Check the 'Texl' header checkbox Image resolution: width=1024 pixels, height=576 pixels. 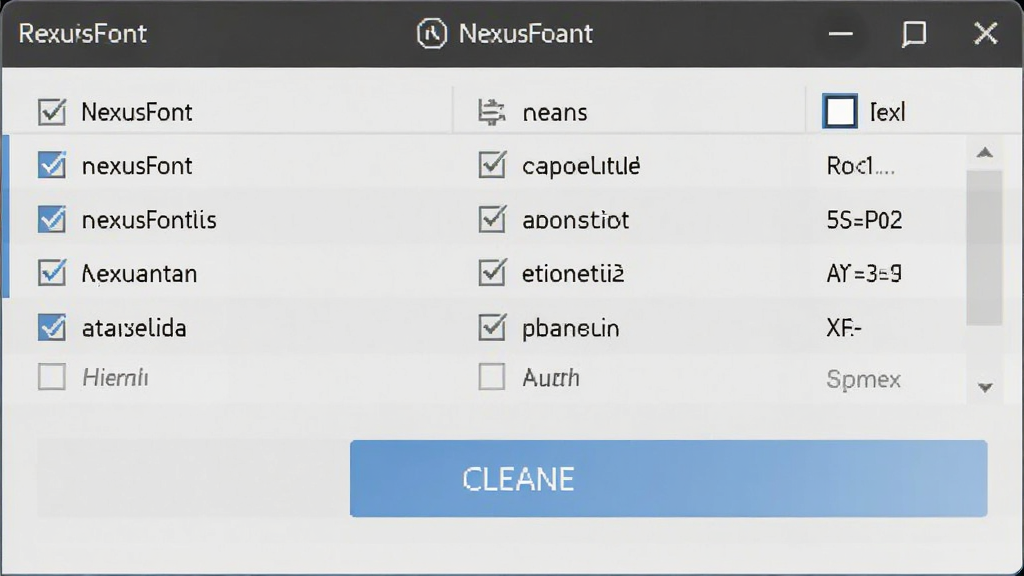tap(840, 111)
